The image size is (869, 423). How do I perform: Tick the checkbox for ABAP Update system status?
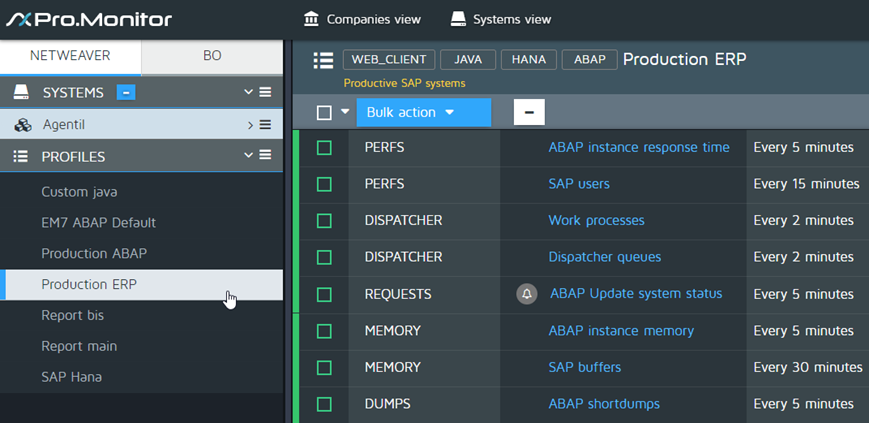[x=324, y=294]
